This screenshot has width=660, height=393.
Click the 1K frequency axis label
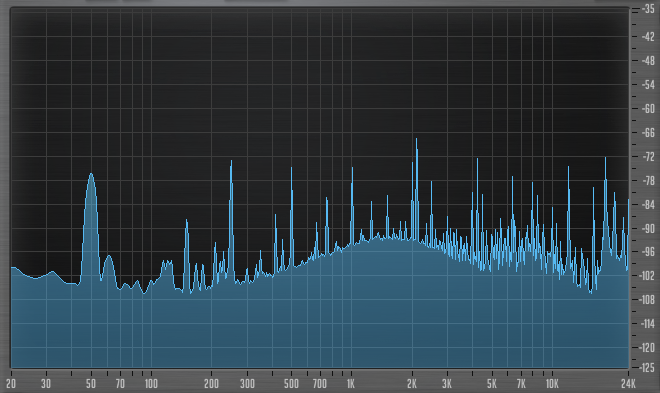351,384
